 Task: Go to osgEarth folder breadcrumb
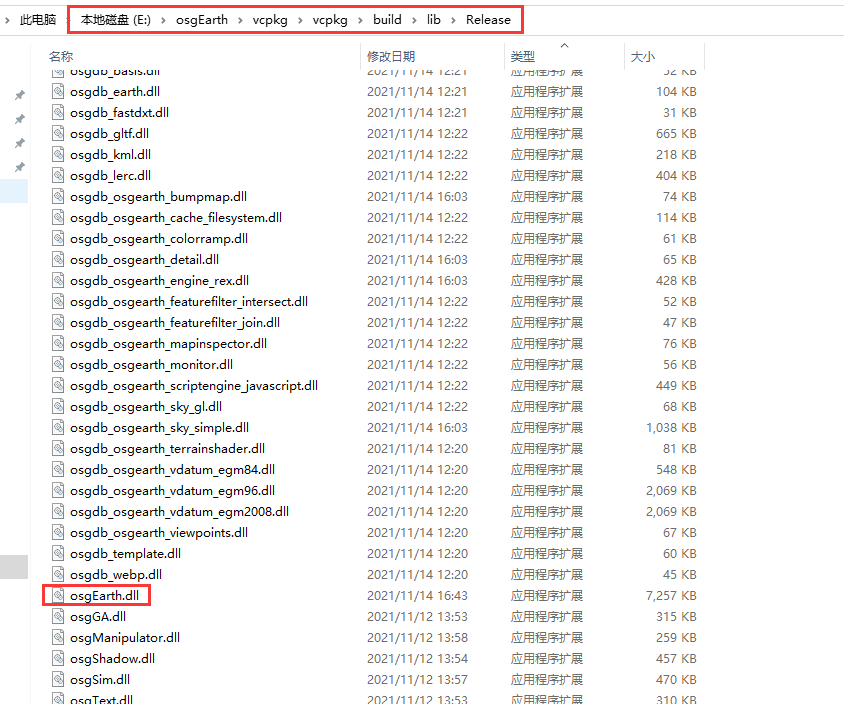pos(202,20)
